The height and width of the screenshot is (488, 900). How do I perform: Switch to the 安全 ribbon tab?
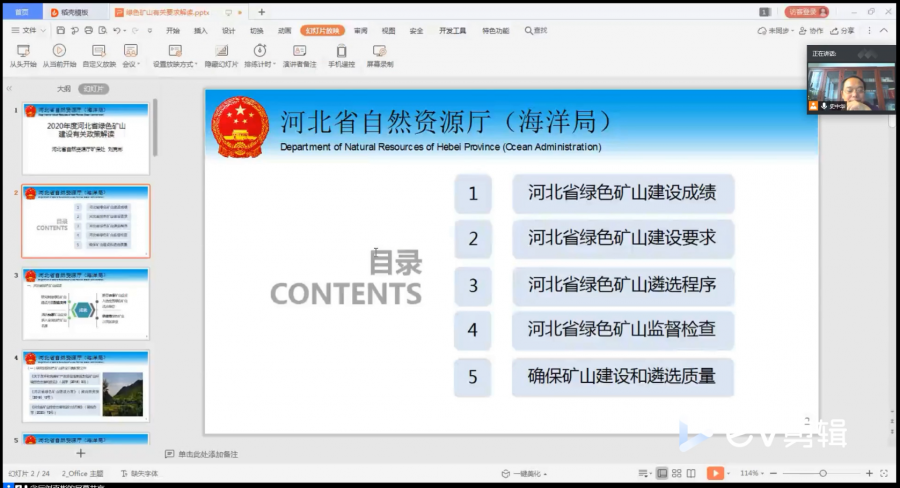416,30
